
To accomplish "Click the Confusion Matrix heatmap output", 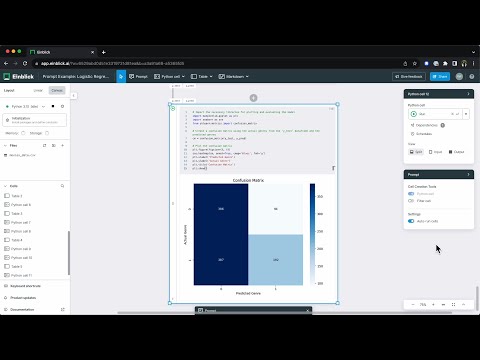I will click(x=248, y=235).
